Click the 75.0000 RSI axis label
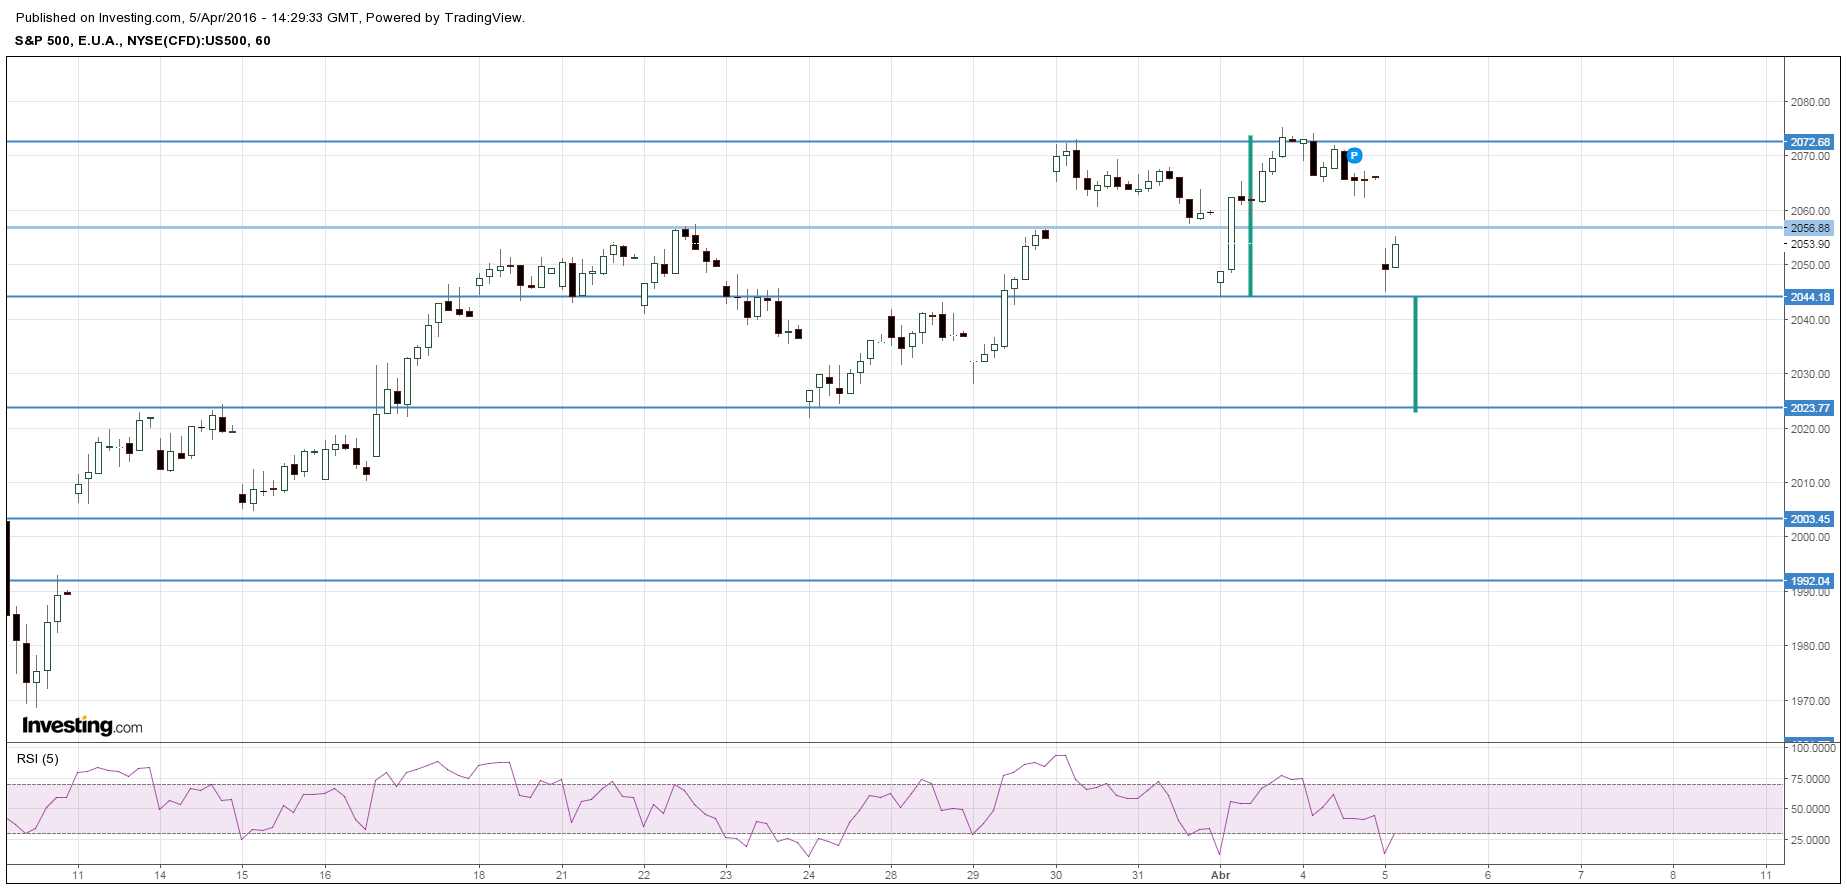Viewport: 1847px width, 888px height. tap(1811, 779)
